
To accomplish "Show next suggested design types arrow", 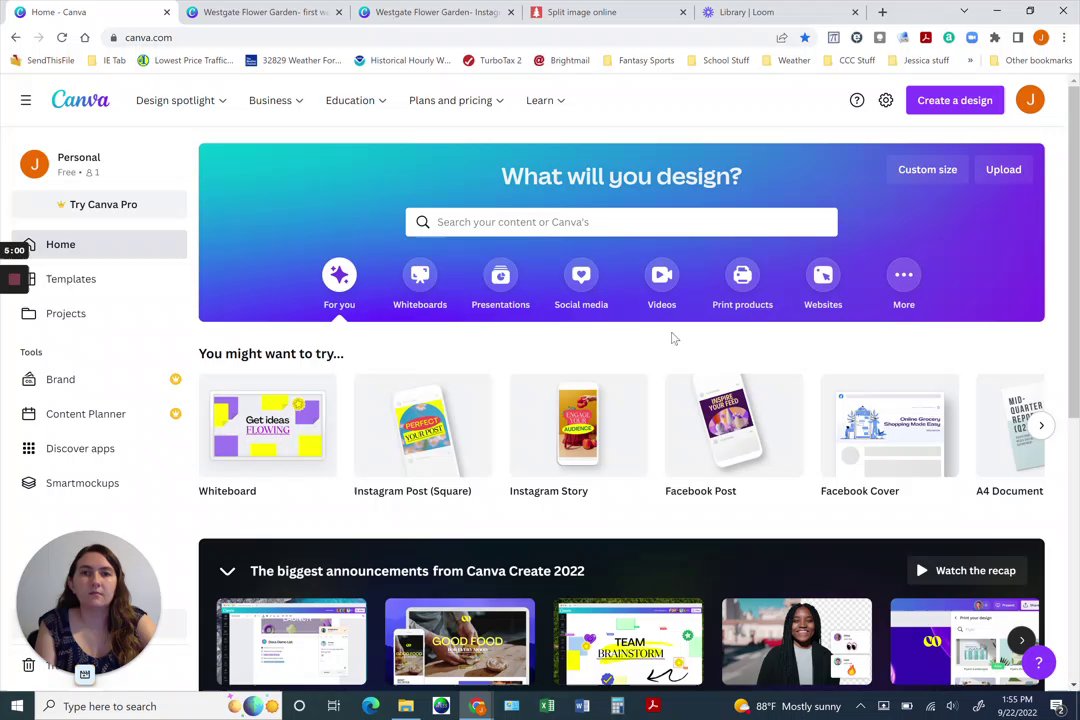I will point(1041,426).
